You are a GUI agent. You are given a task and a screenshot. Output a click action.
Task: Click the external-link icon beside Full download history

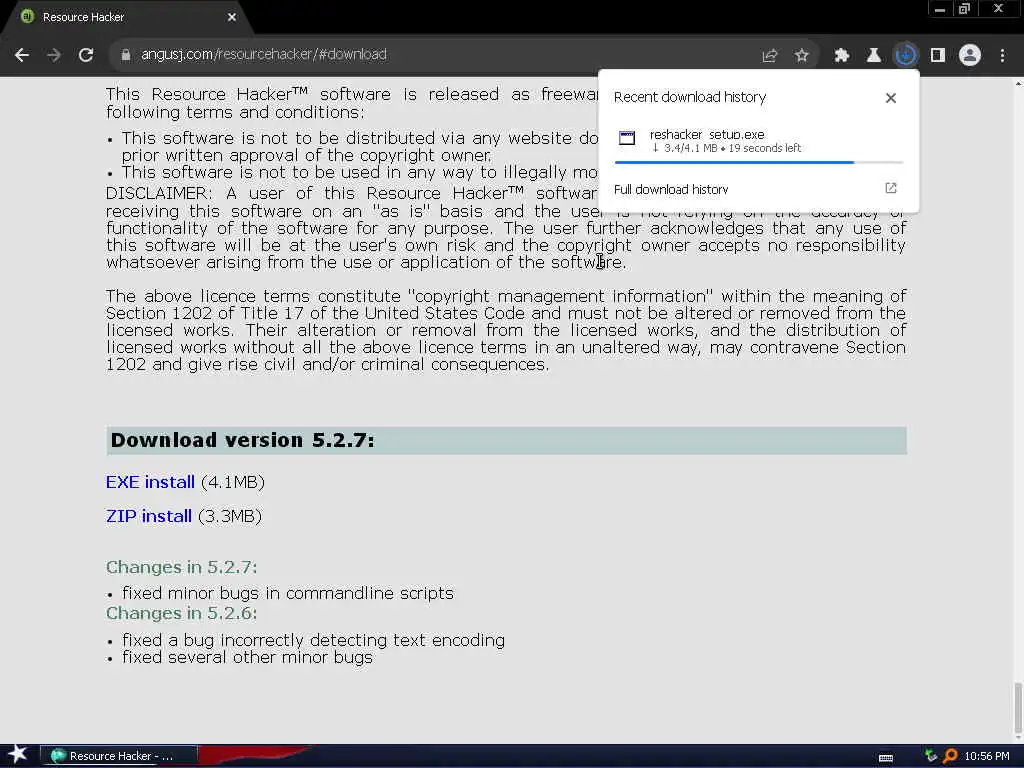point(891,188)
